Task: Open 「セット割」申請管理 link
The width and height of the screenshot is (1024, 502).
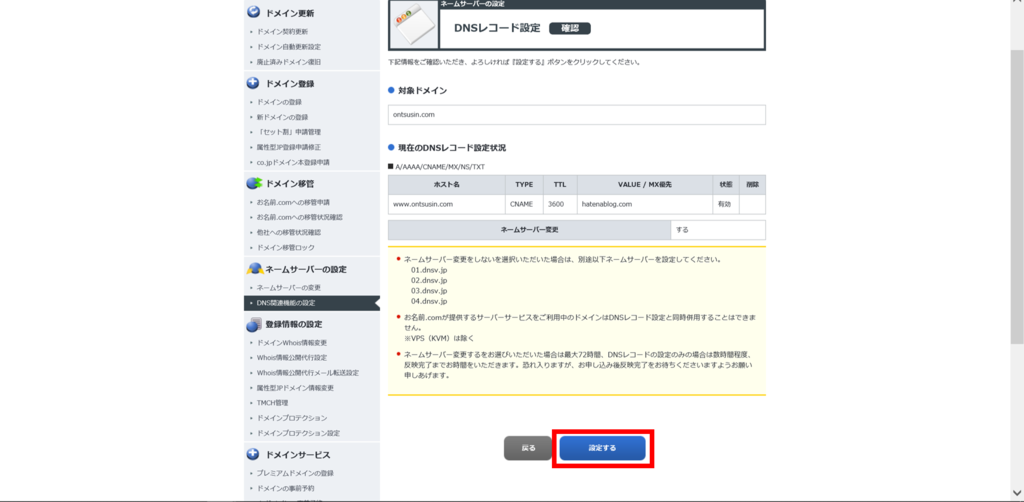Action: point(289,132)
